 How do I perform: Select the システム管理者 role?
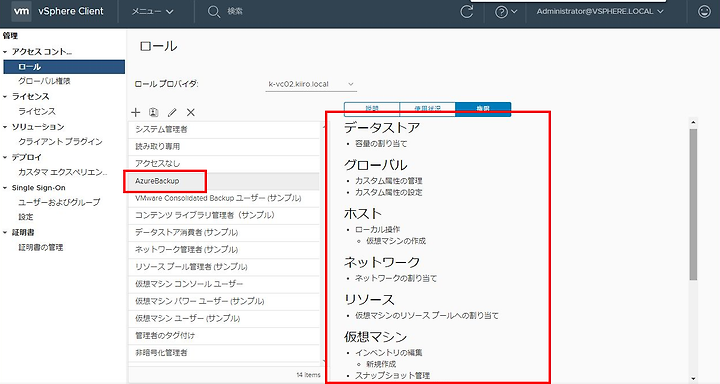pyautogui.click(x=224, y=130)
